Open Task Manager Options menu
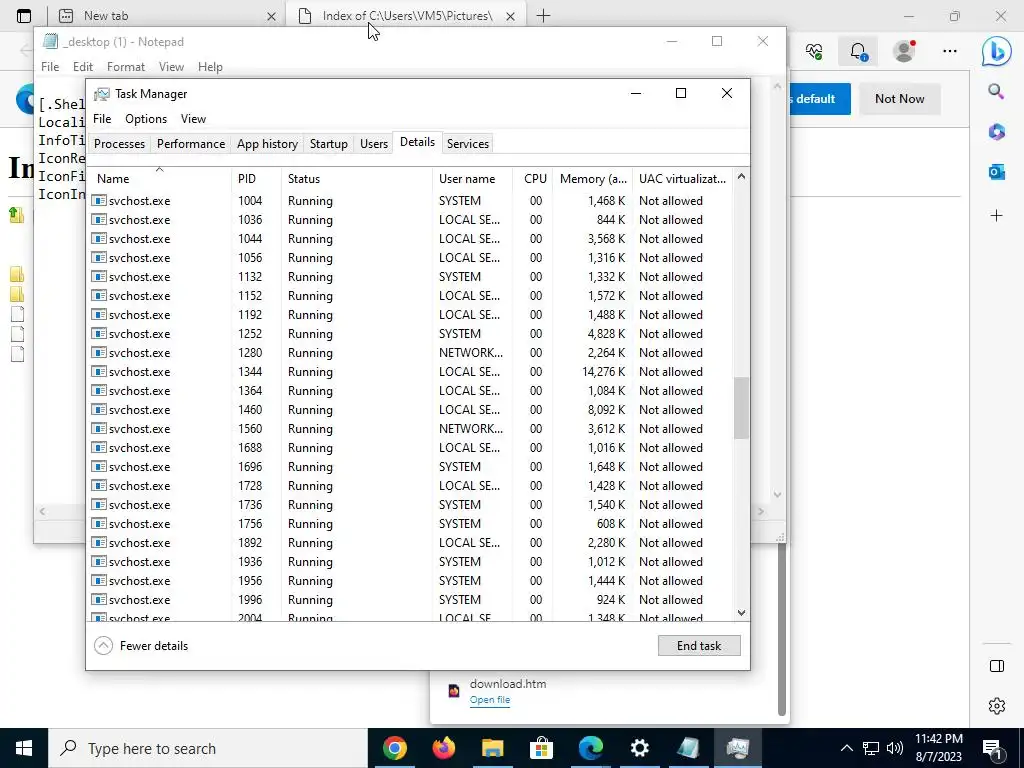1024x768 pixels. pyautogui.click(x=146, y=119)
